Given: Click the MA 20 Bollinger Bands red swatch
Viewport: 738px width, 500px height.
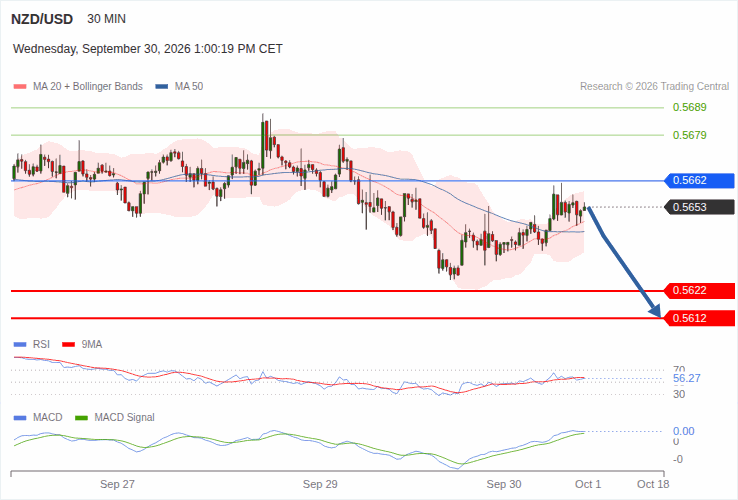Looking at the screenshot, I should pos(20,87).
